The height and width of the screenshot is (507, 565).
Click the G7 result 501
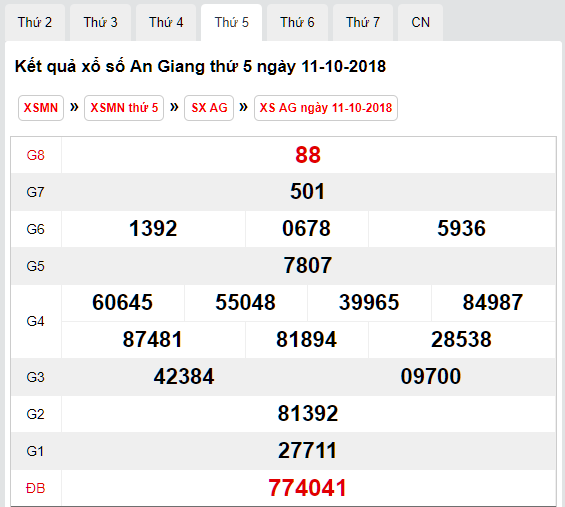(x=308, y=191)
